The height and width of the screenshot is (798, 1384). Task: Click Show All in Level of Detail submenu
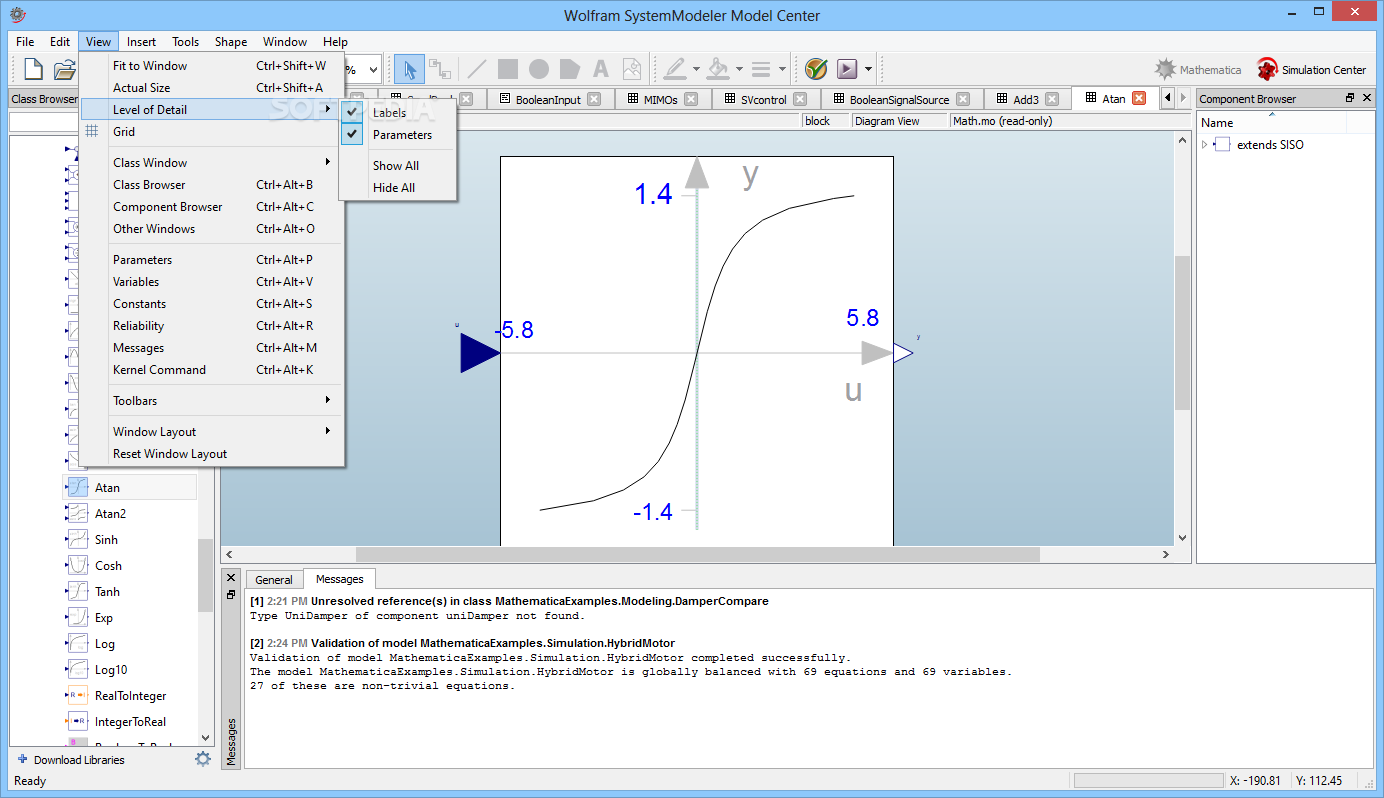(396, 166)
